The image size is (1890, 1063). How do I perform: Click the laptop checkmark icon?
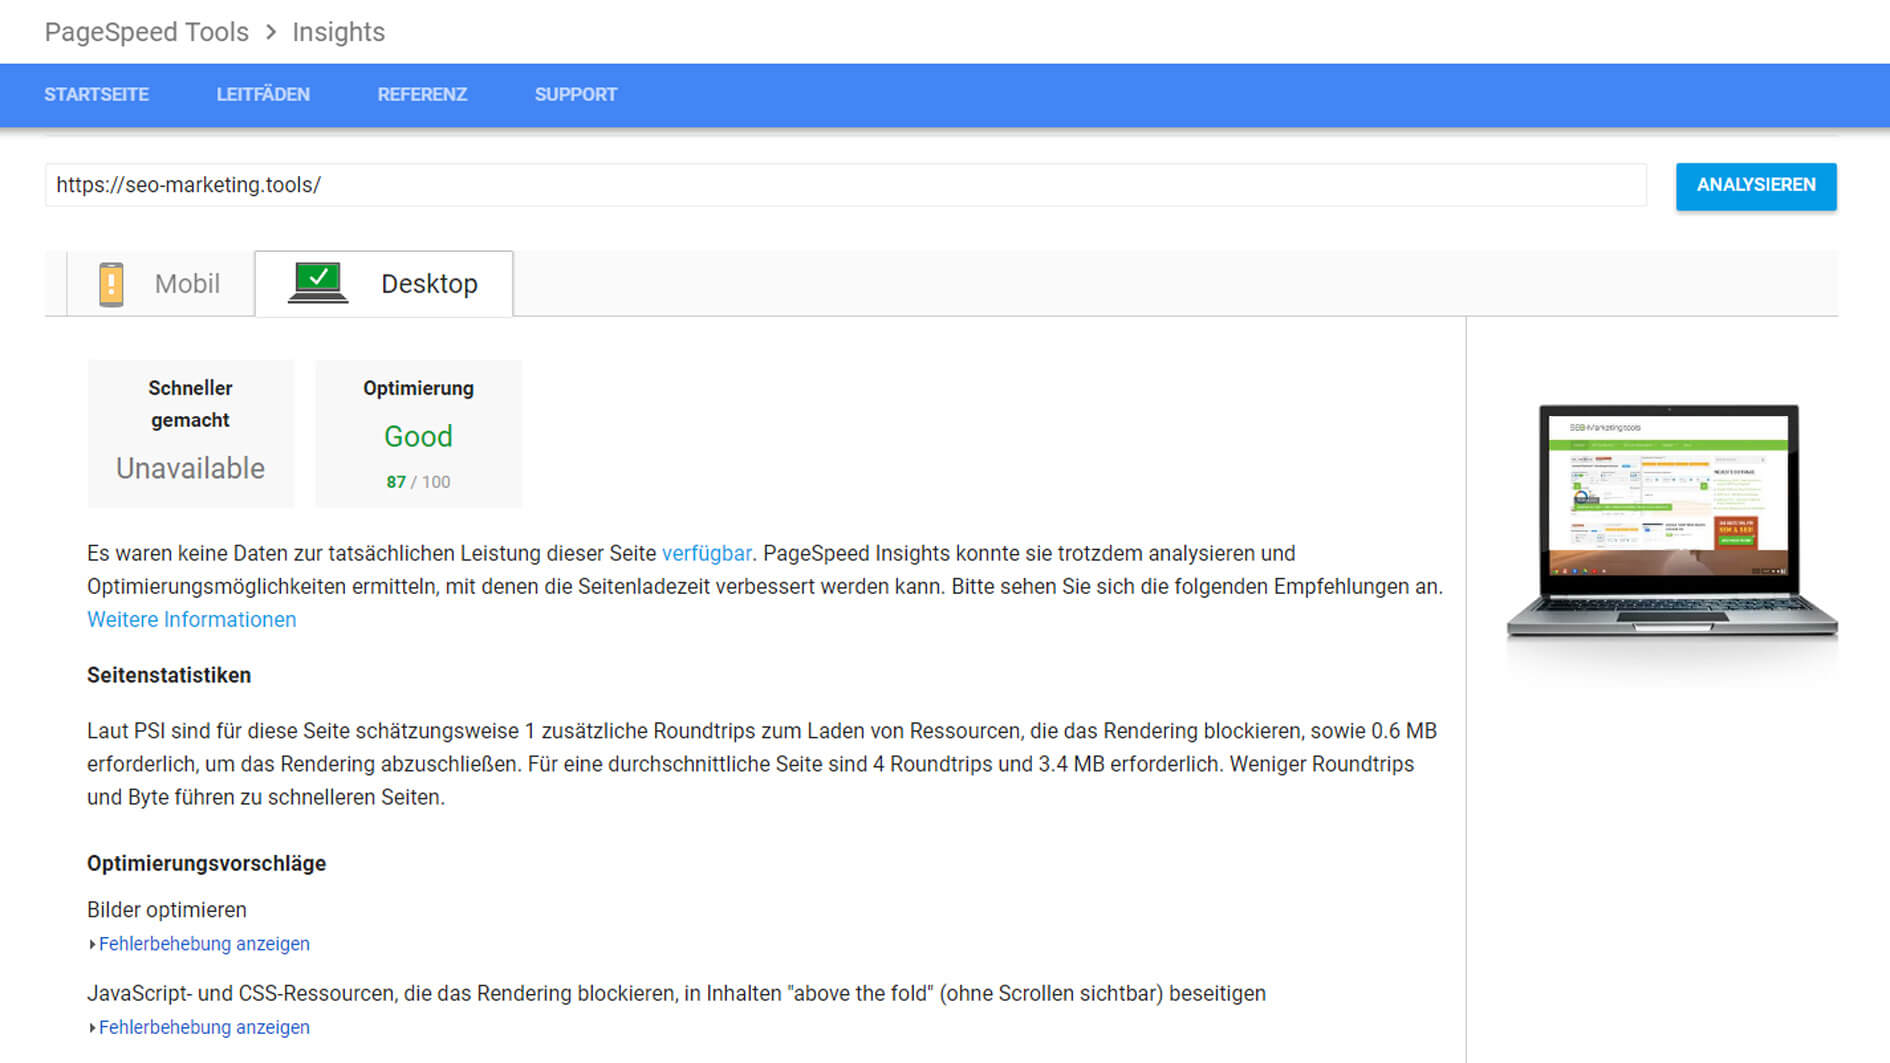318,282
